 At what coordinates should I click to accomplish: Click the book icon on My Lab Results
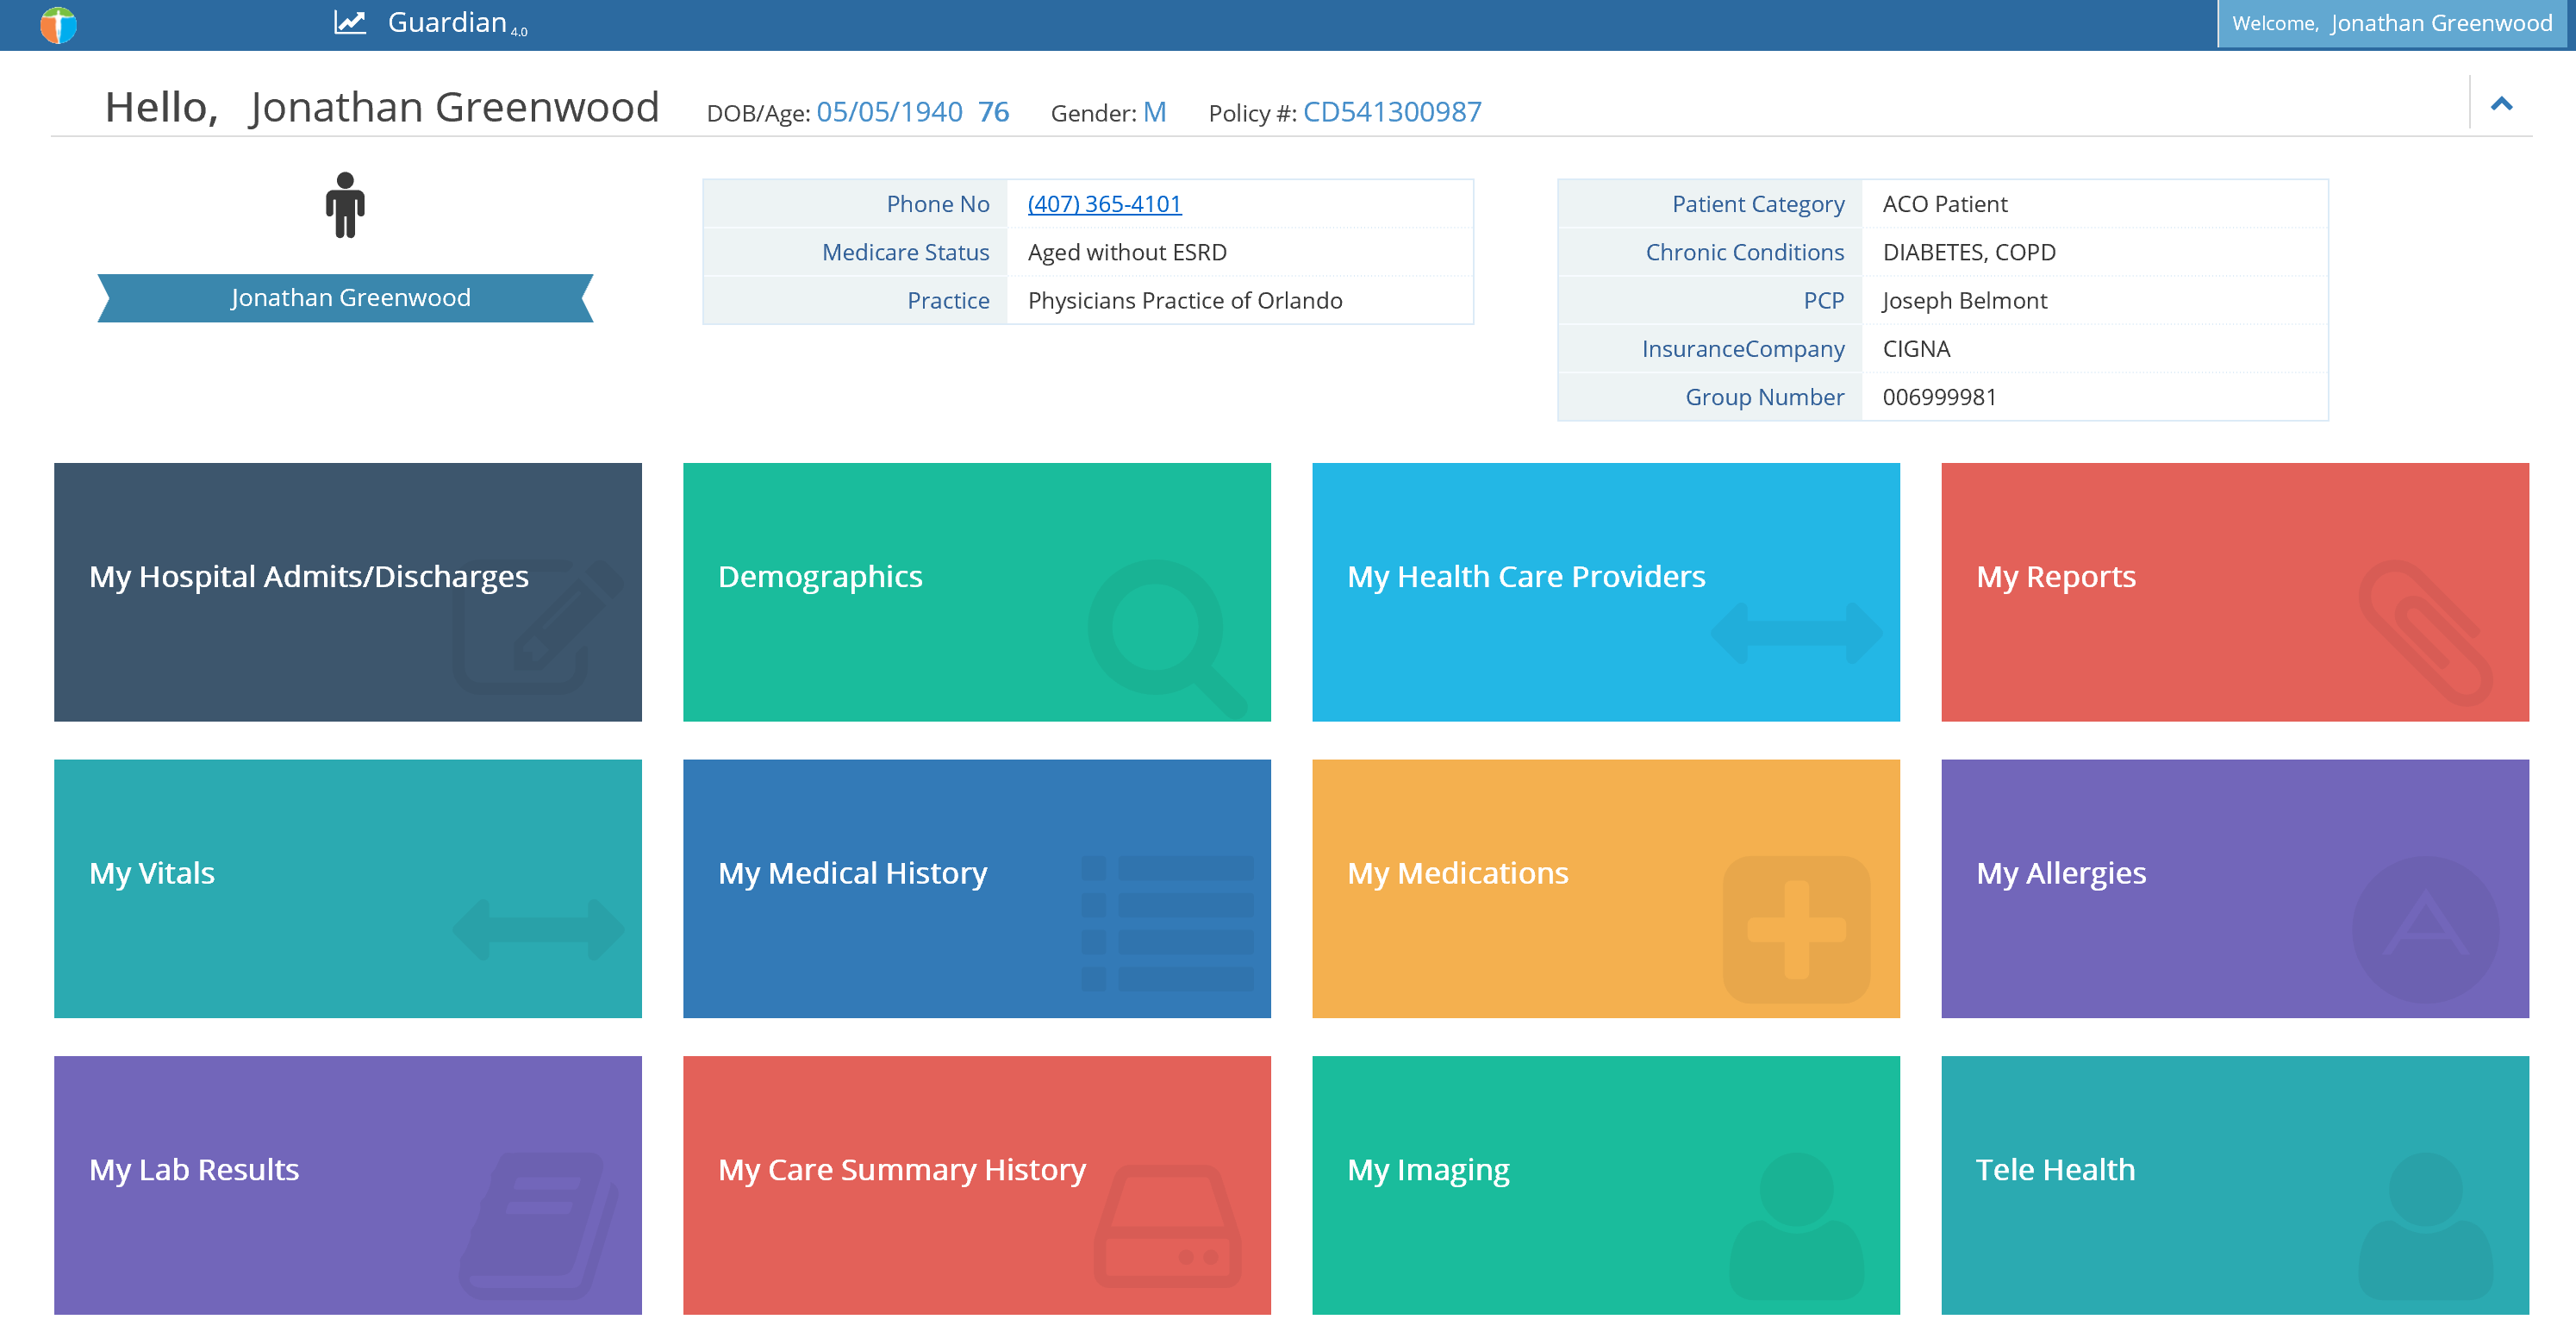[538, 1226]
